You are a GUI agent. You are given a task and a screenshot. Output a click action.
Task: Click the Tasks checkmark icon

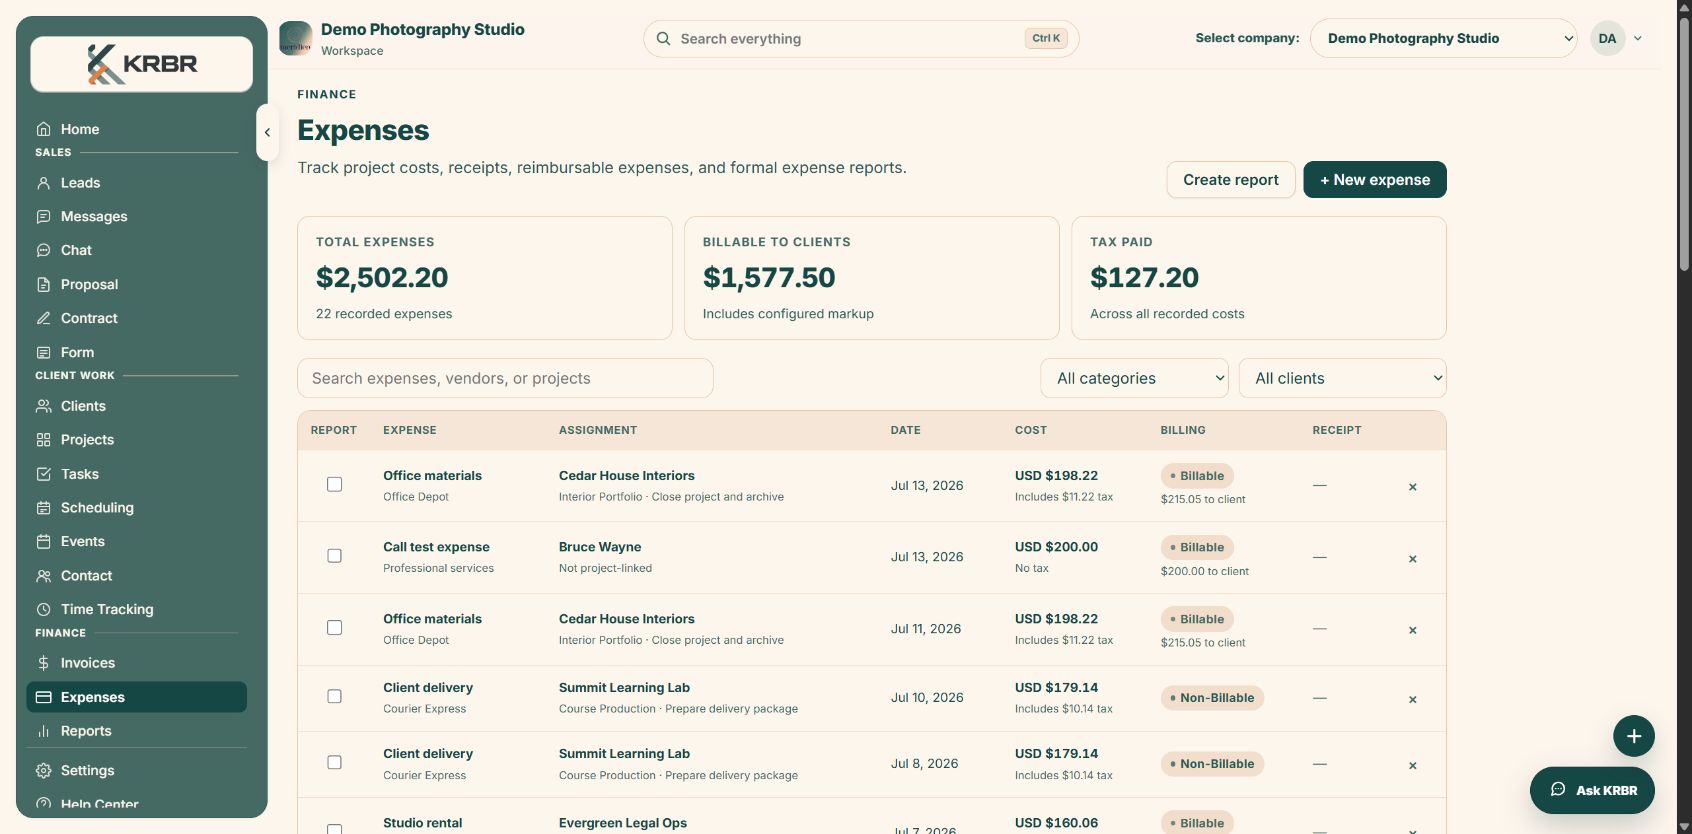tap(44, 474)
